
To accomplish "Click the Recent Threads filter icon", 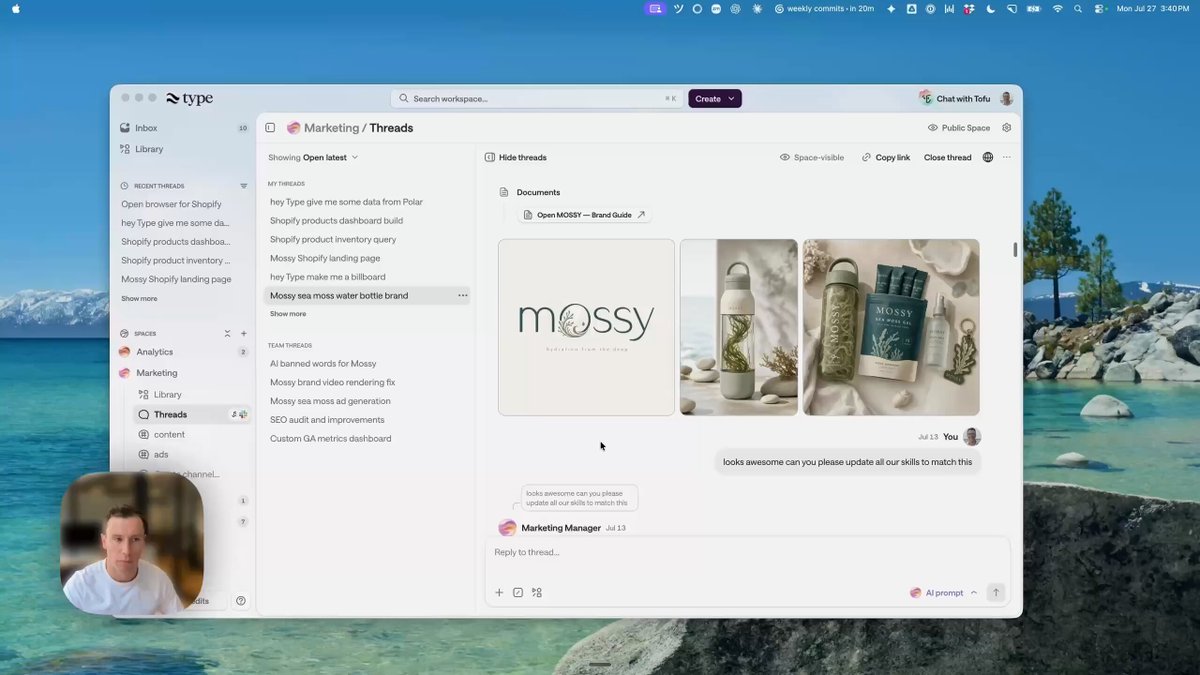I will pos(243,186).
